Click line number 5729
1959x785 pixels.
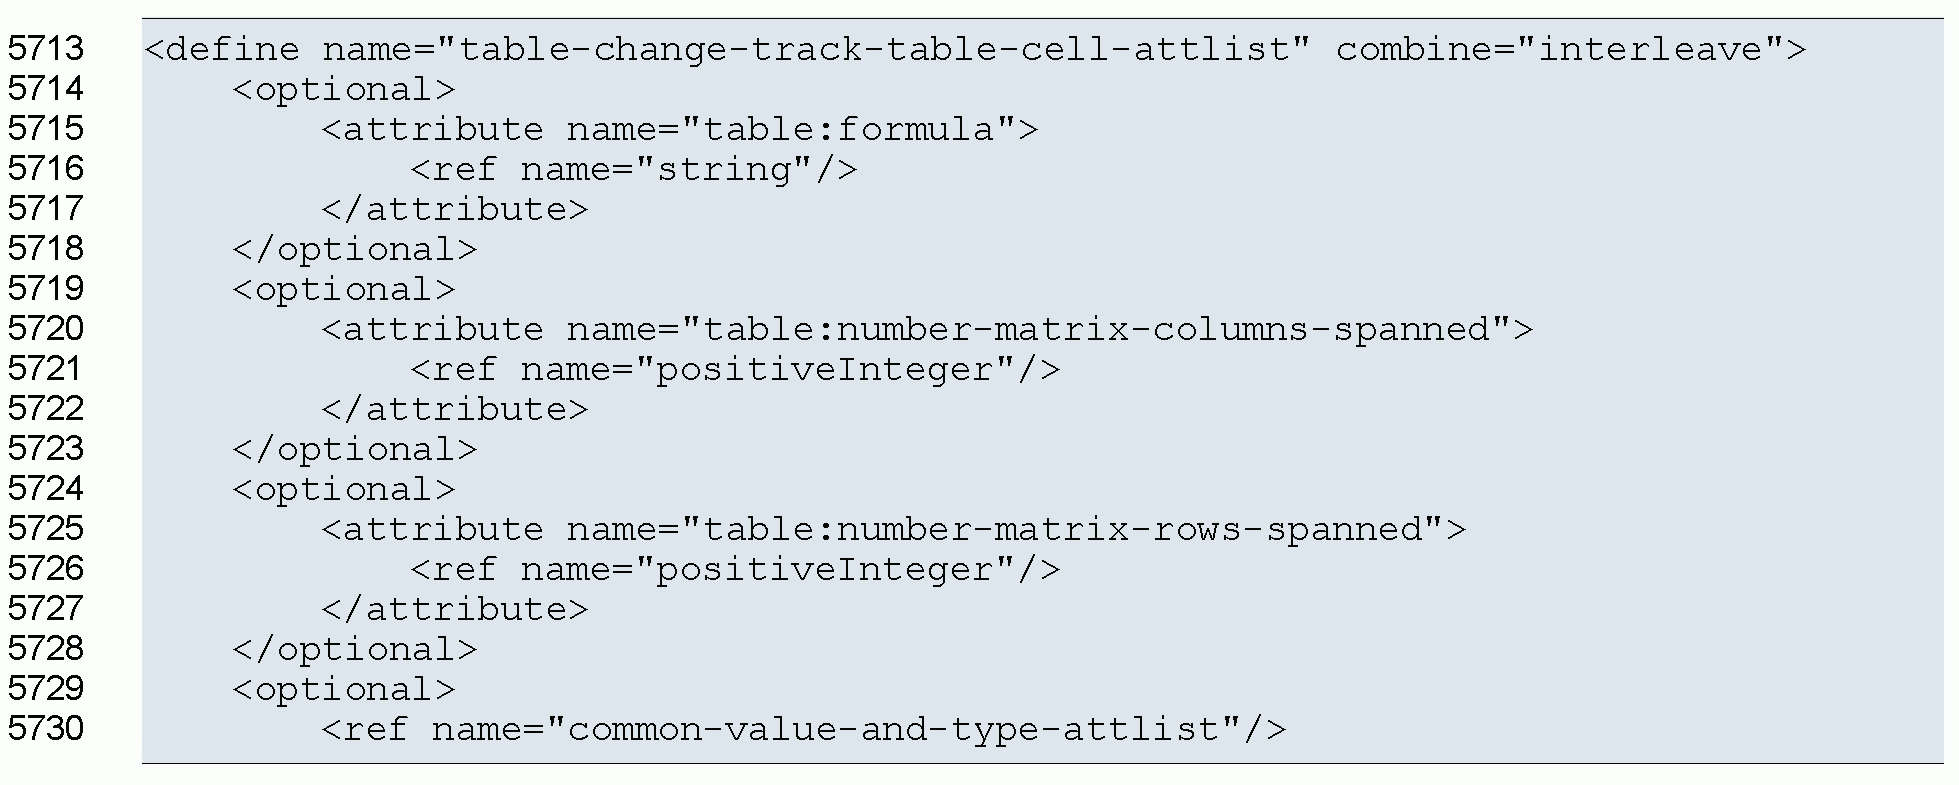[x=46, y=689]
